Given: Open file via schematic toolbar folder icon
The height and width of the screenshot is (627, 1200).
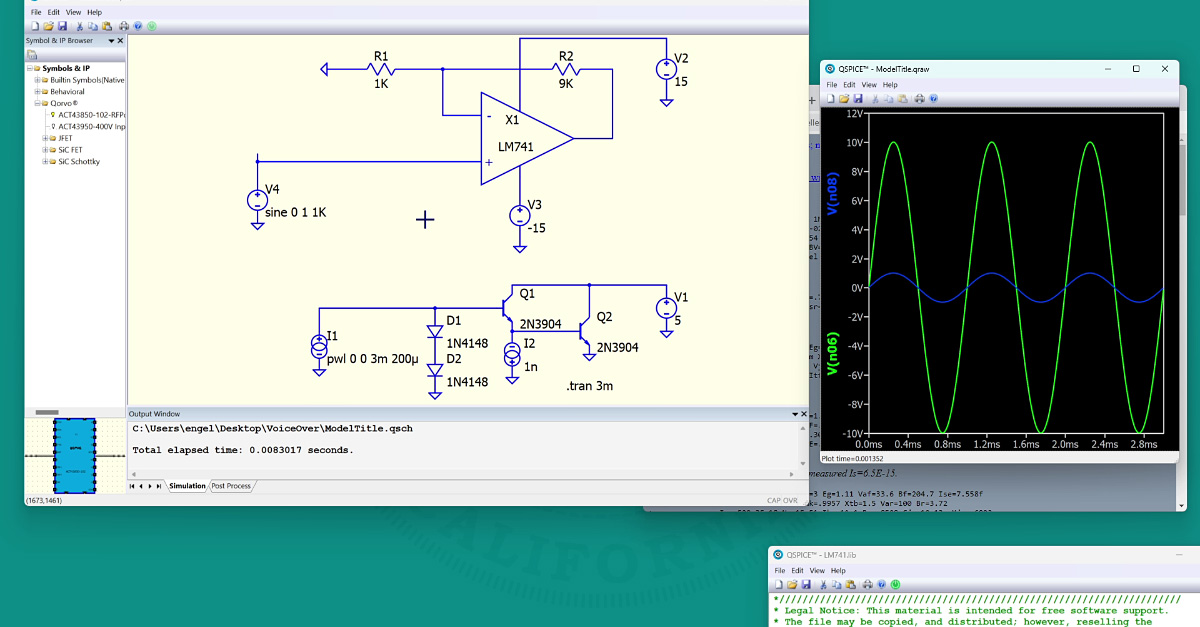Looking at the screenshot, I should click(x=49, y=26).
